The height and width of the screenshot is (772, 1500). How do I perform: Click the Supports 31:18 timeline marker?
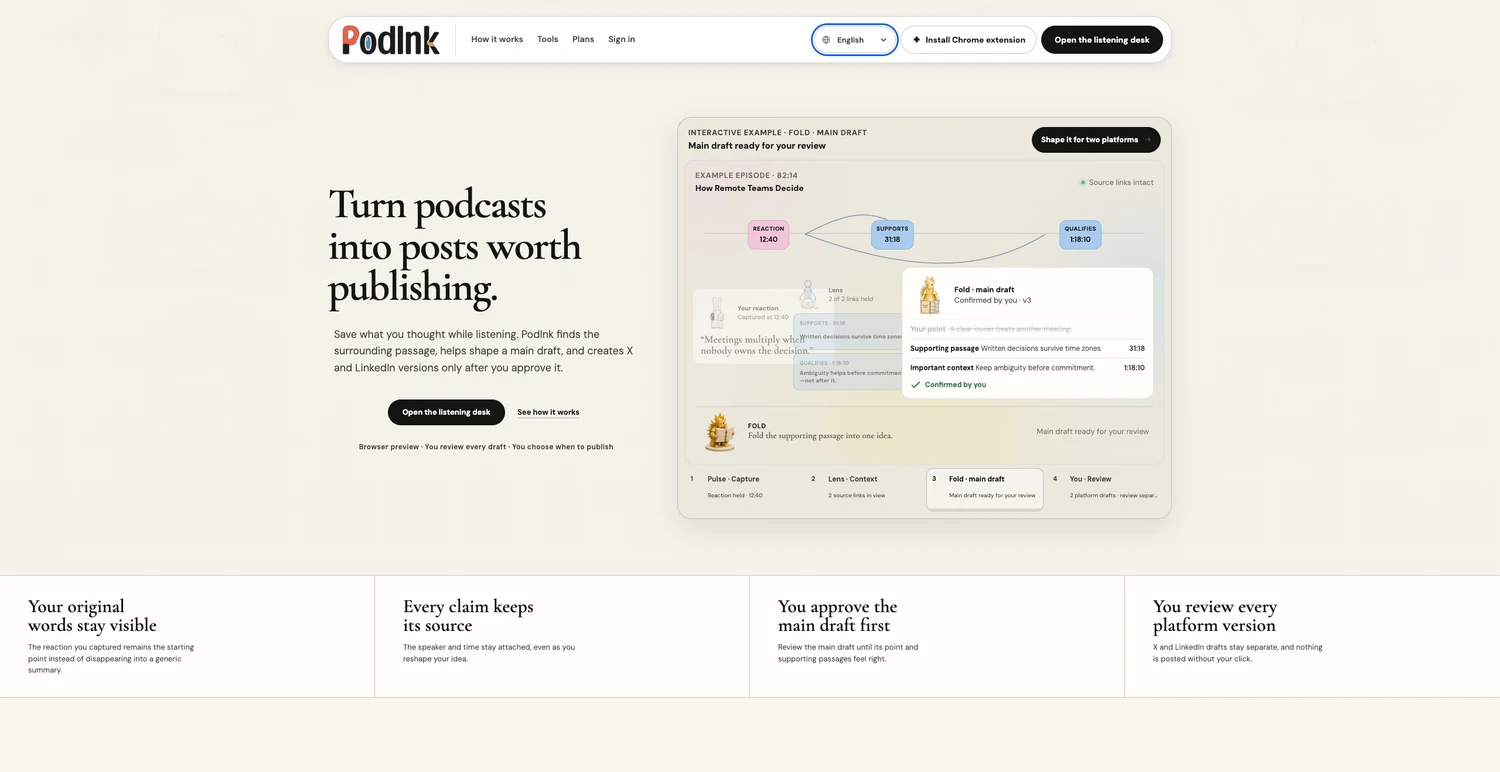pyautogui.click(x=892, y=234)
